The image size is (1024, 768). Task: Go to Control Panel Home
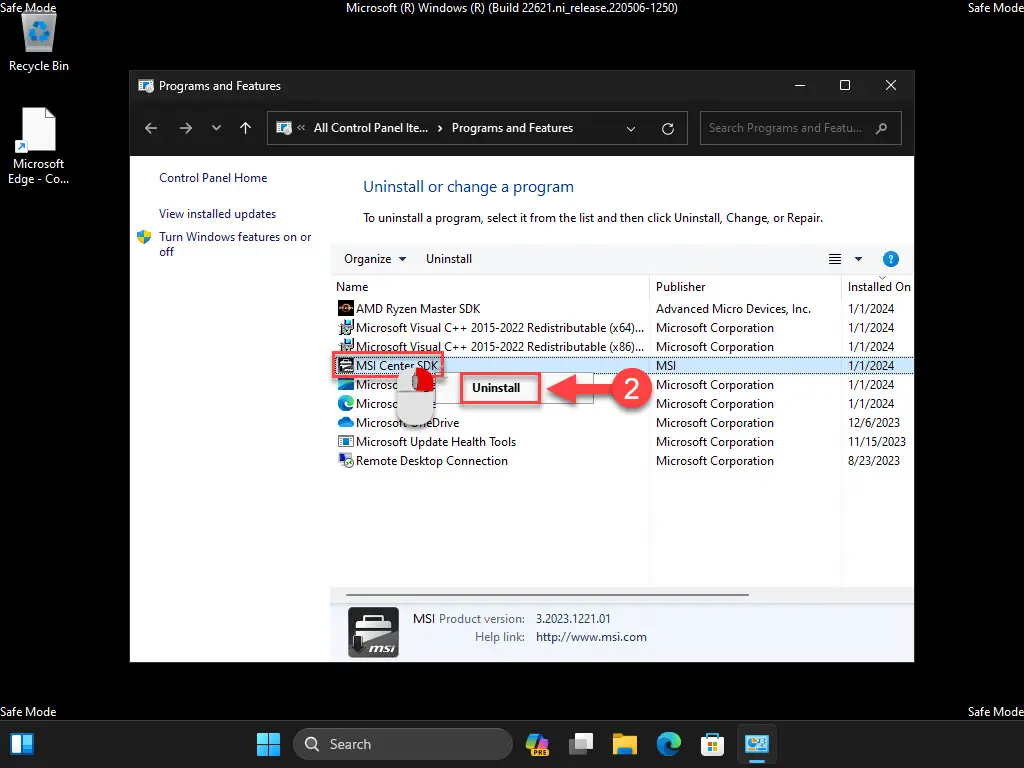(213, 178)
